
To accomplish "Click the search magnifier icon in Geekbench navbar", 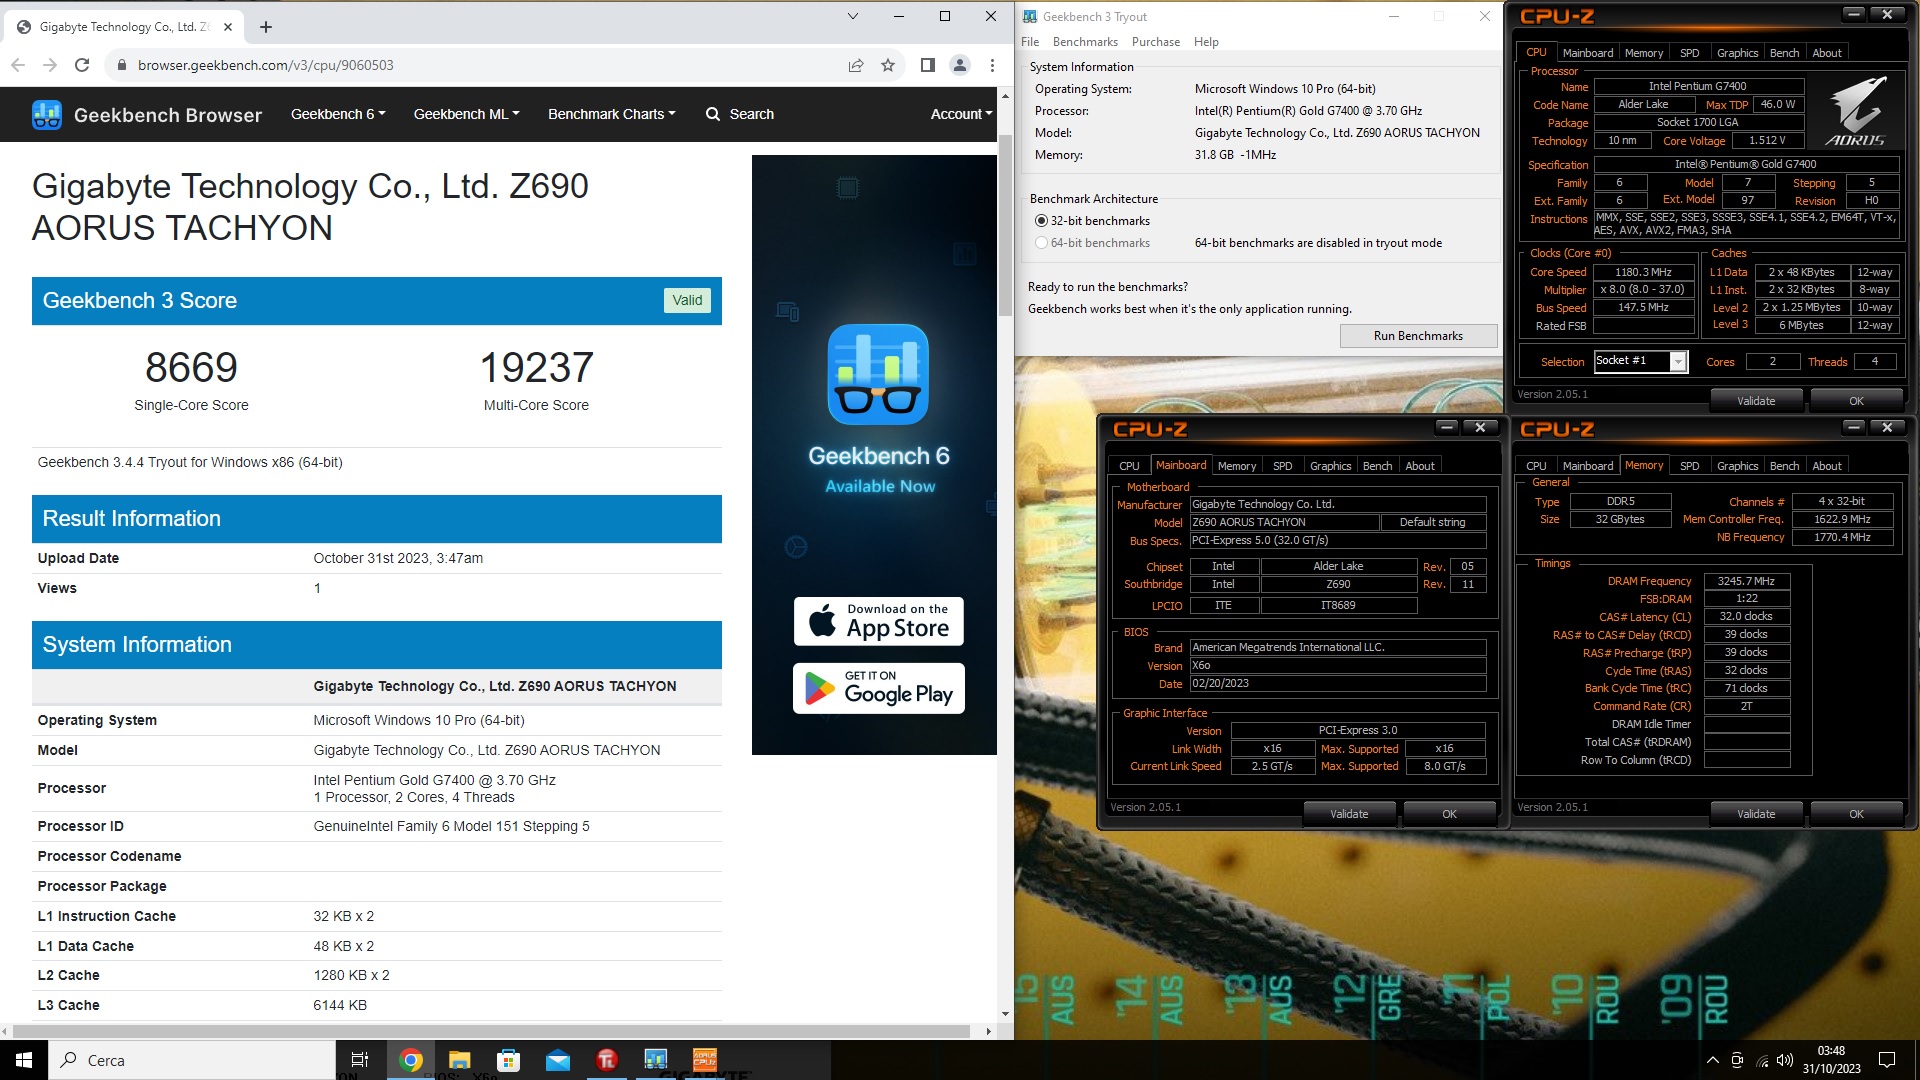I will pyautogui.click(x=713, y=114).
